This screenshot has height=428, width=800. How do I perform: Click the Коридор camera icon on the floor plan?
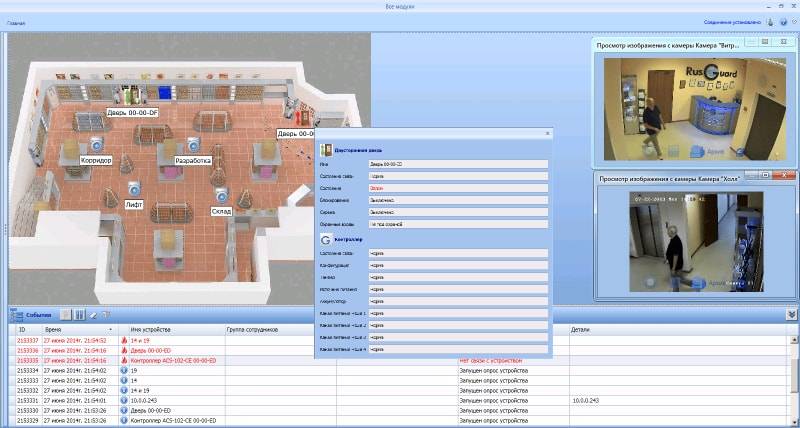[x=97, y=144]
